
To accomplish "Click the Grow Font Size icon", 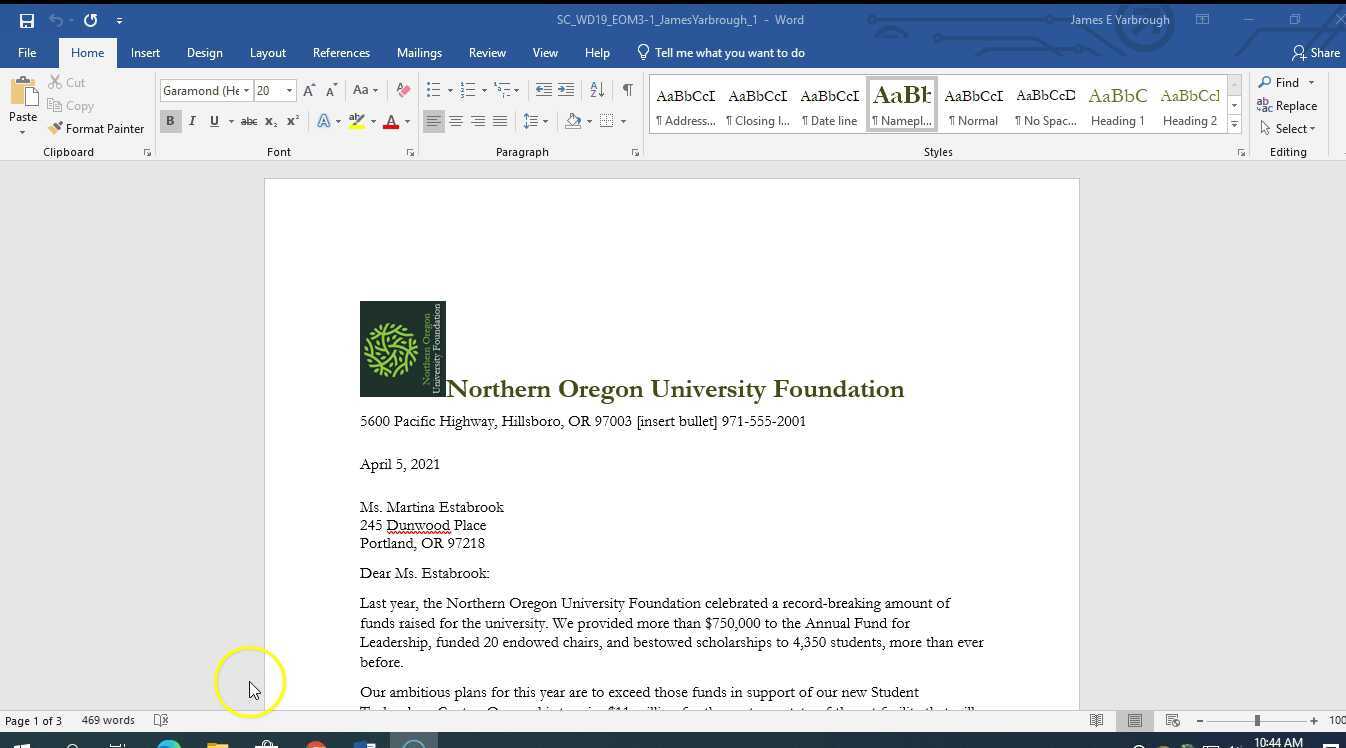I will 309,91.
